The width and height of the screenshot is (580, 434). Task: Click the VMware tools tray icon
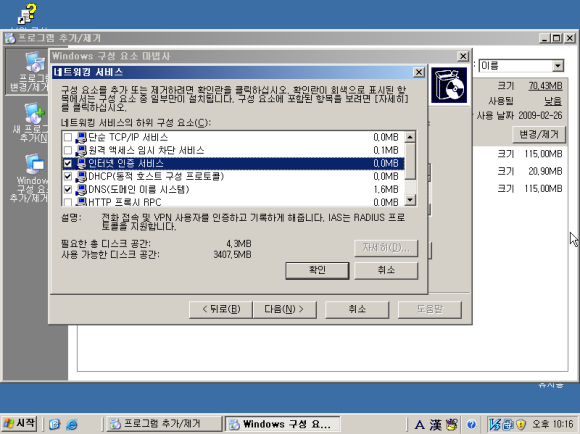click(x=495, y=424)
